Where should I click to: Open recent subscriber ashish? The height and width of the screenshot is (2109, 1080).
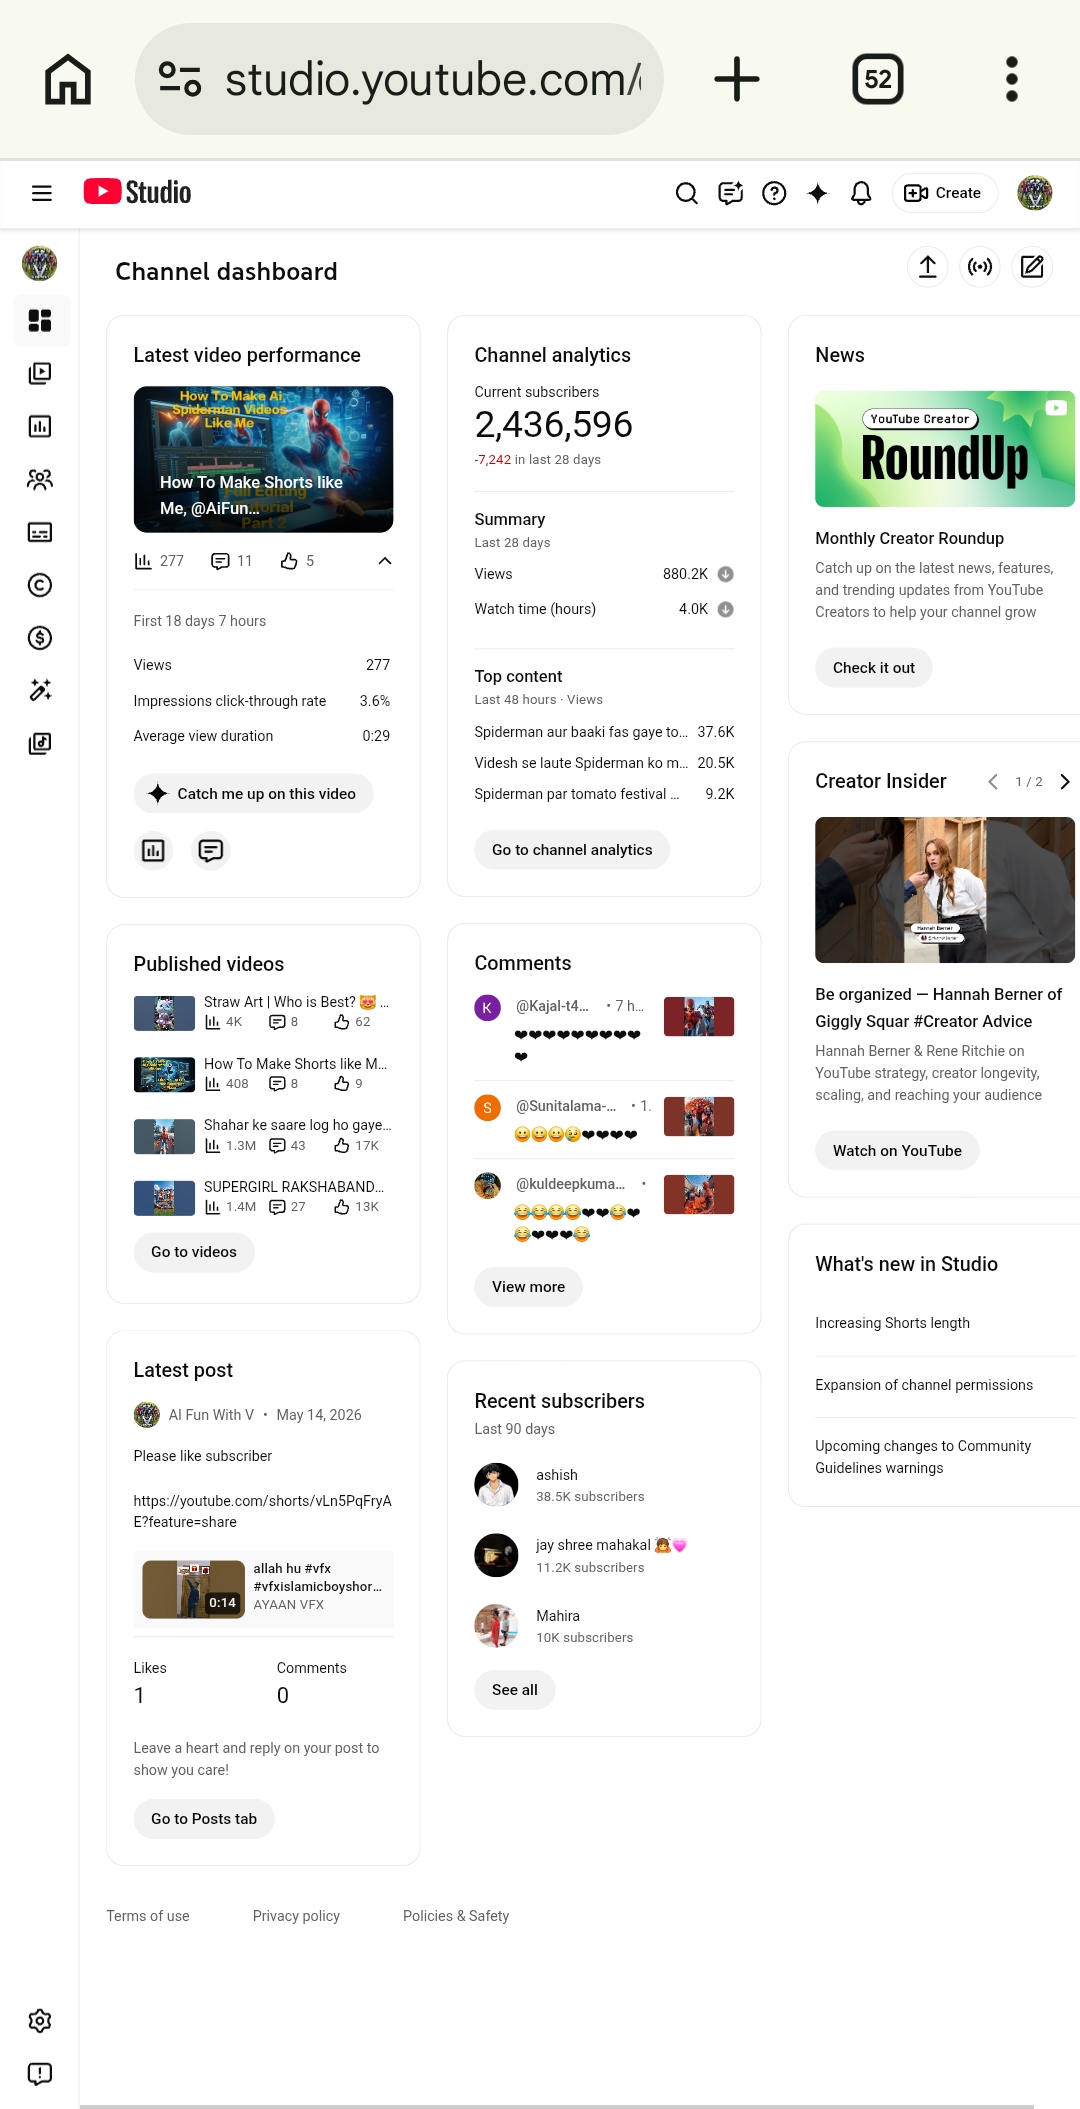(604, 1485)
